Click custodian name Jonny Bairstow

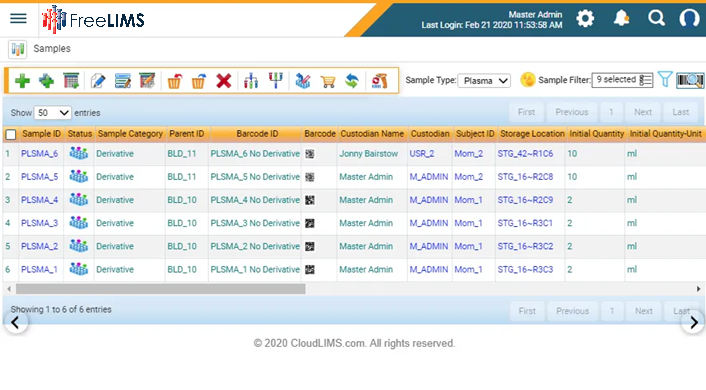pos(368,154)
